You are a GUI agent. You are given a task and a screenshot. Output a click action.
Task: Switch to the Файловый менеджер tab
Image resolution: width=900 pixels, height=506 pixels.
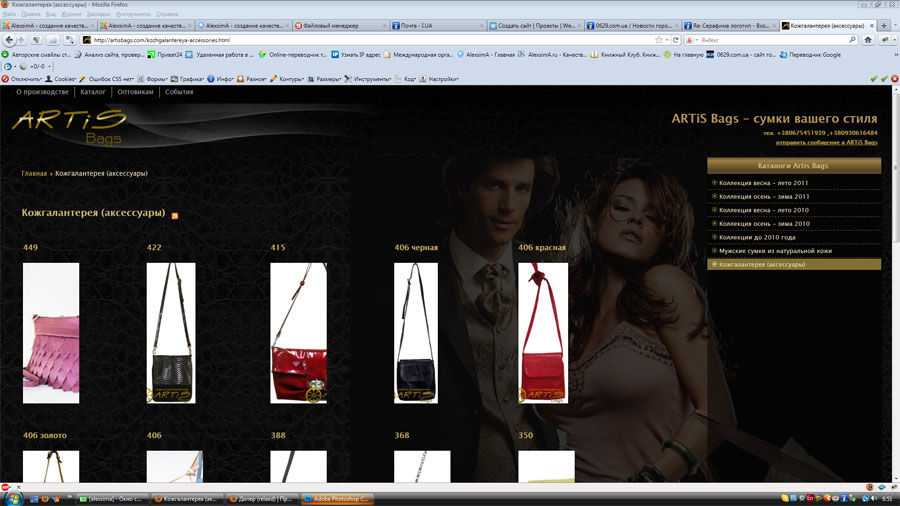pos(340,26)
